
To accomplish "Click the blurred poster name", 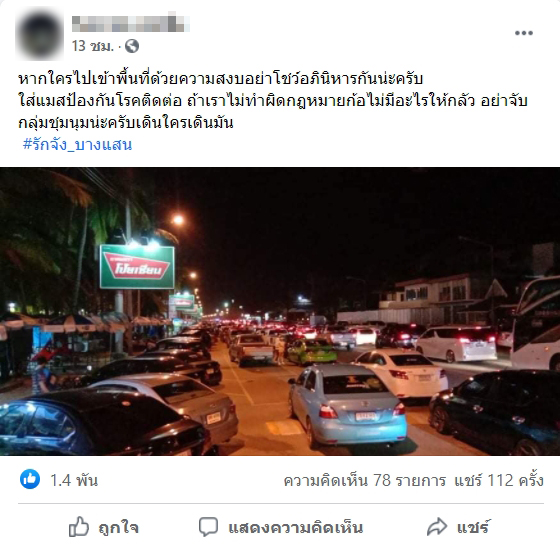I will point(131,23).
